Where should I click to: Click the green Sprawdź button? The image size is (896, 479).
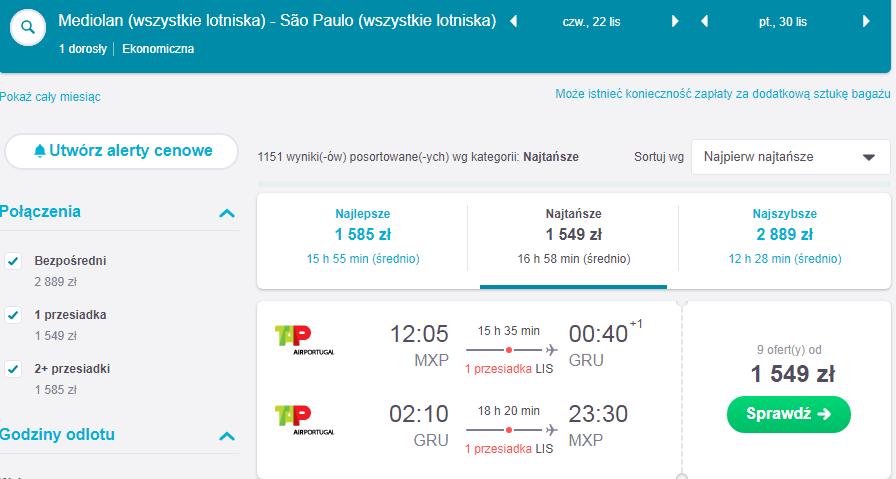[789, 414]
